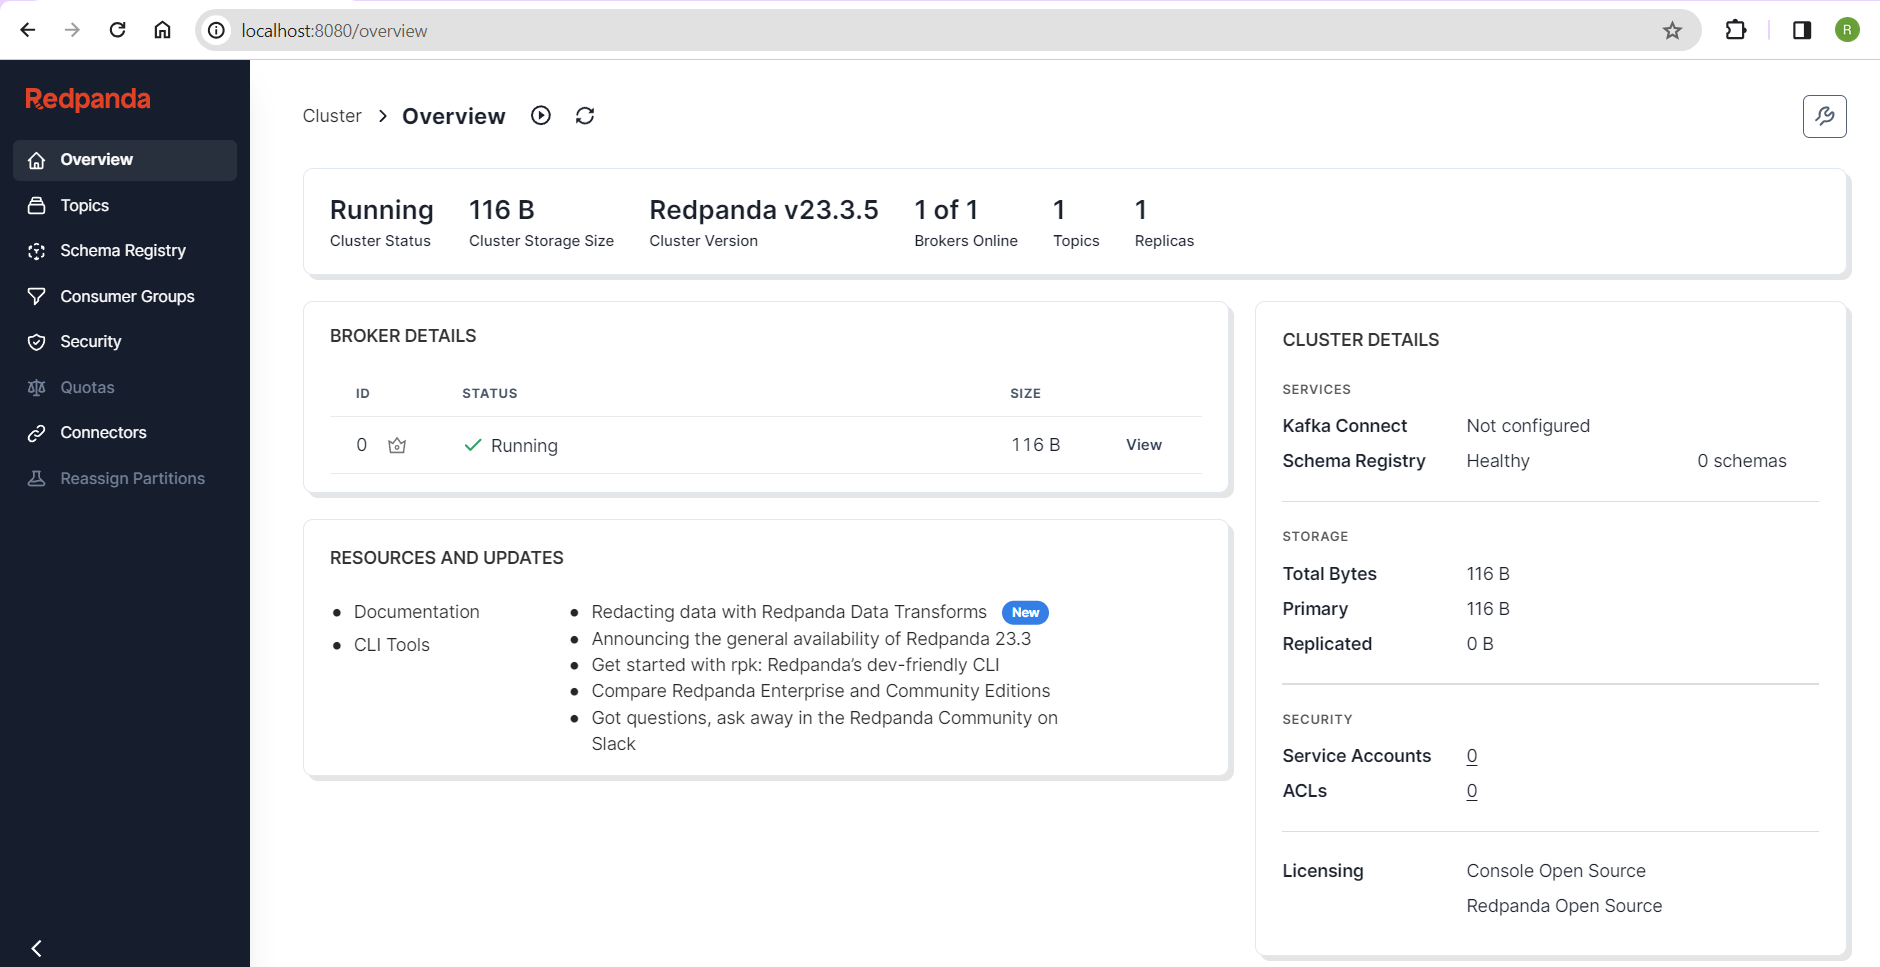Open the Overview menu item

[x=125, y=160]
